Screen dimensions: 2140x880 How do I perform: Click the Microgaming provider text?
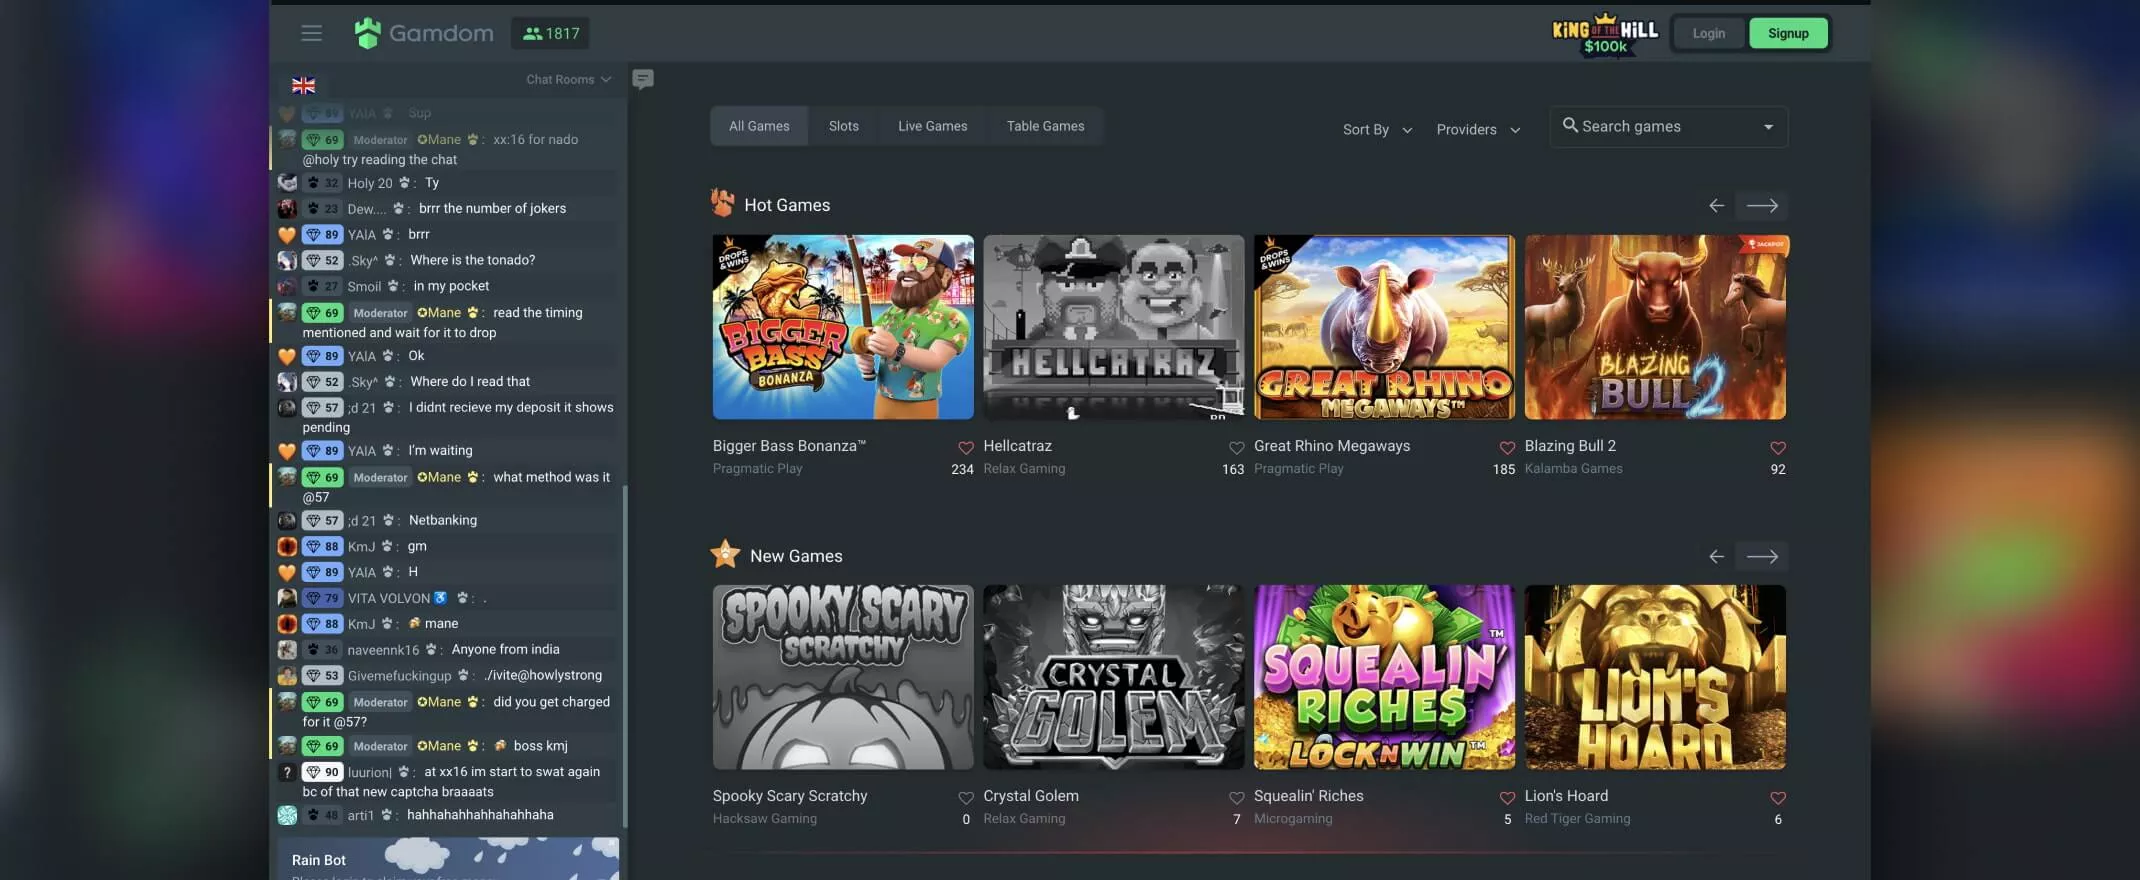coord(1293,819)
